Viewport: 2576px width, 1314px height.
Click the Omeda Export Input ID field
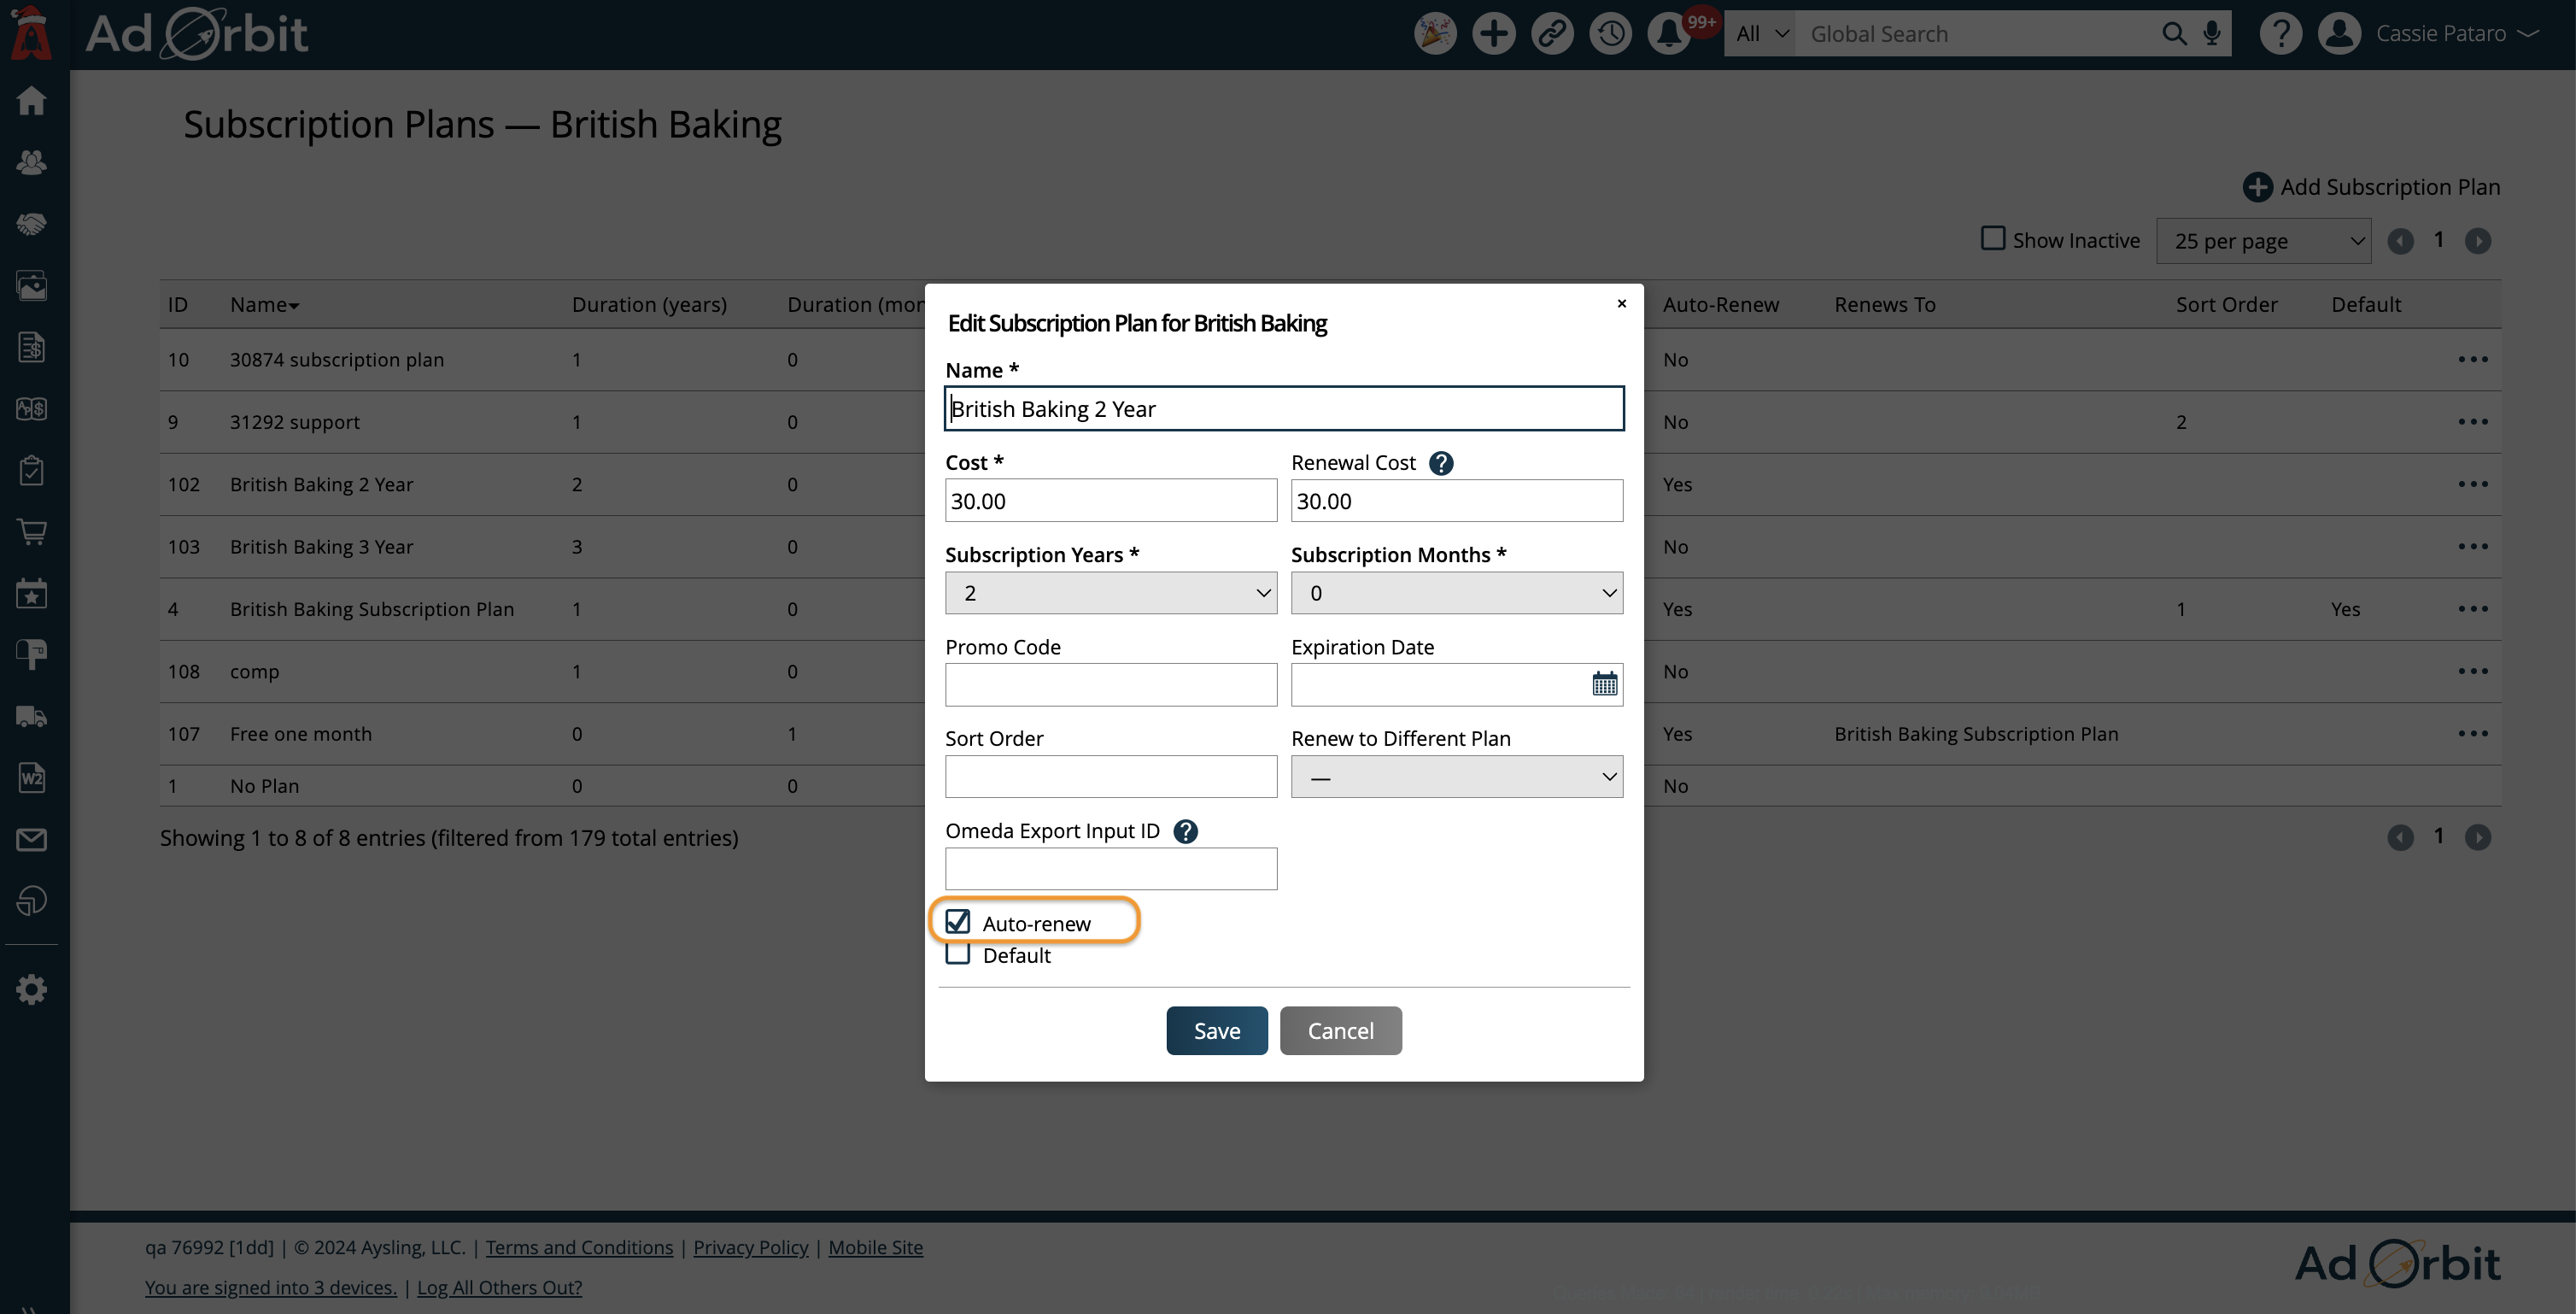point(1110,869)
